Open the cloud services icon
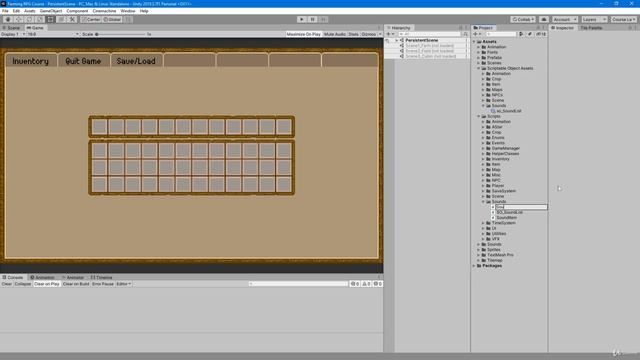 point(544,19)
